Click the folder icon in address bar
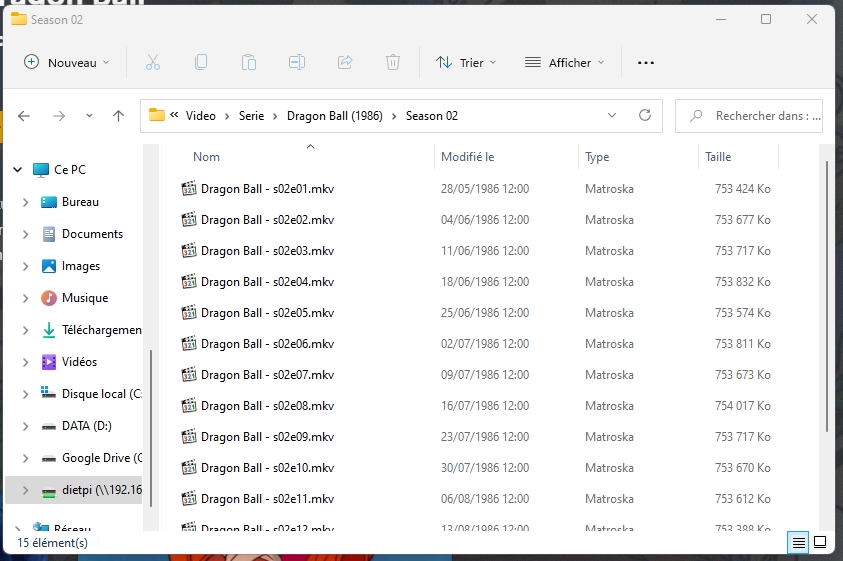 (156, 115)
